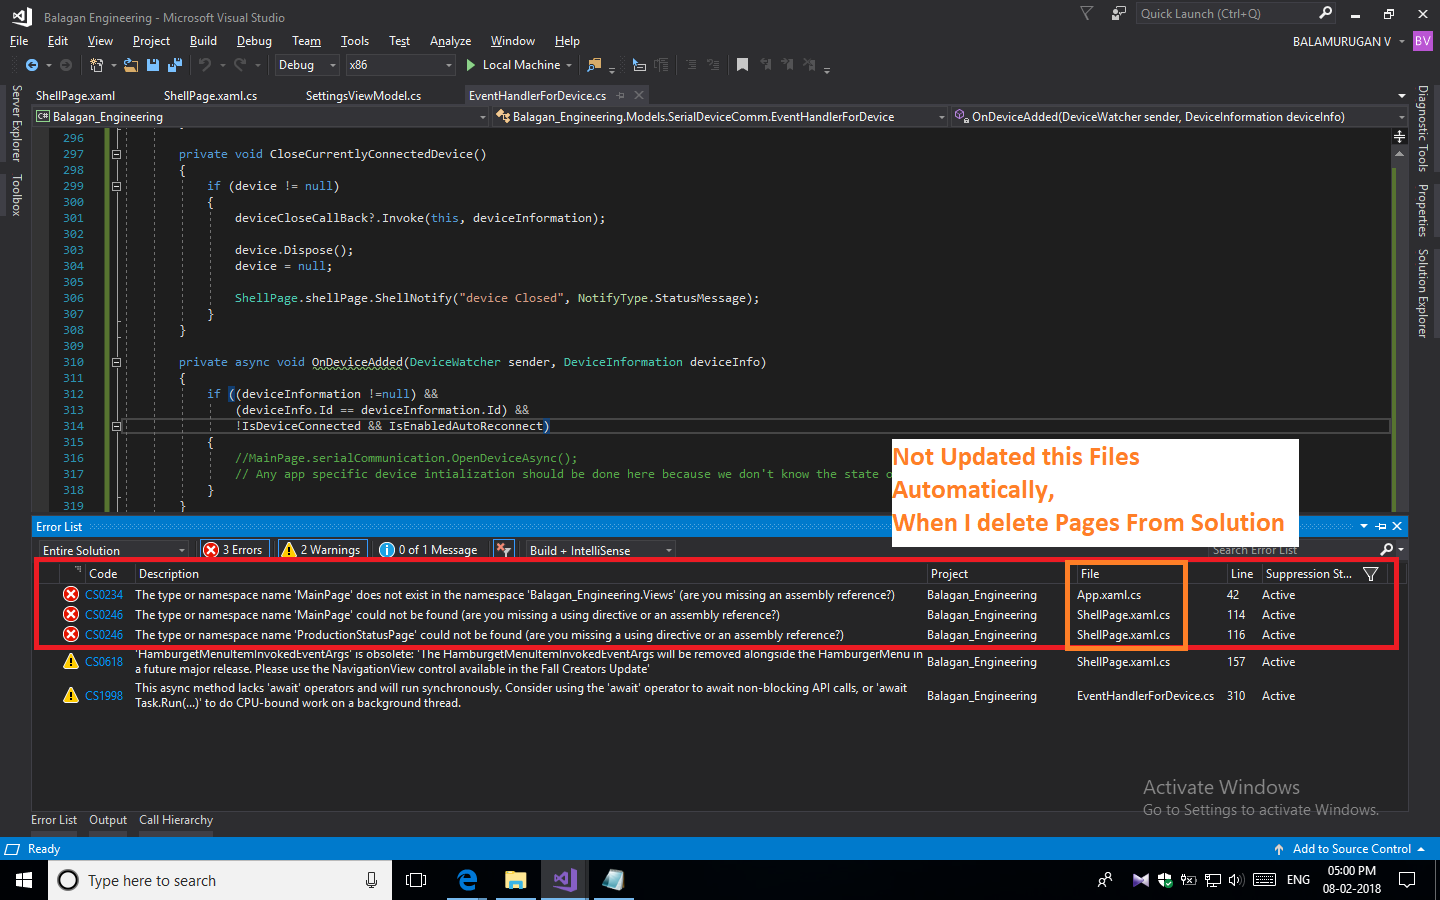The width and height of the screenshot is (1440, 900).
Task: Toggle visibility of the 2 Warnings
Action: pyautogui.click(x=321, y=549)
